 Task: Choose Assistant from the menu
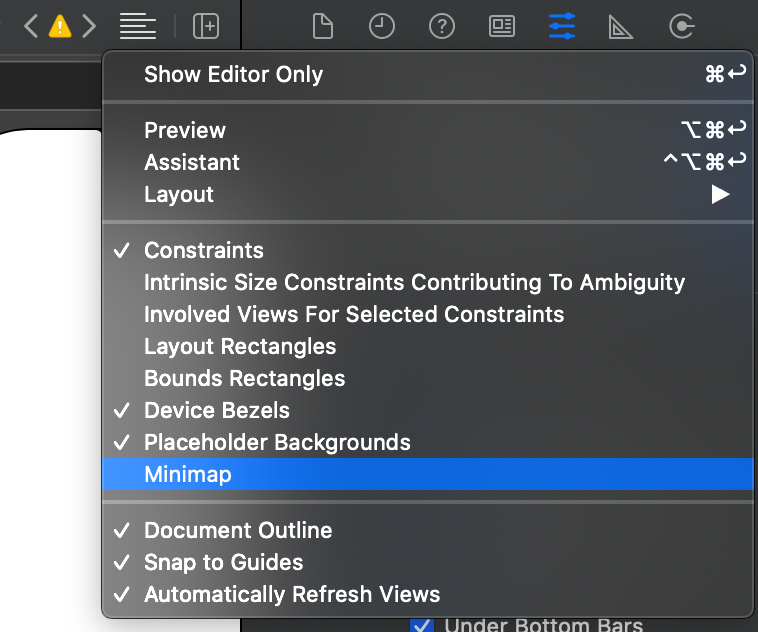(x=428, y=162)
